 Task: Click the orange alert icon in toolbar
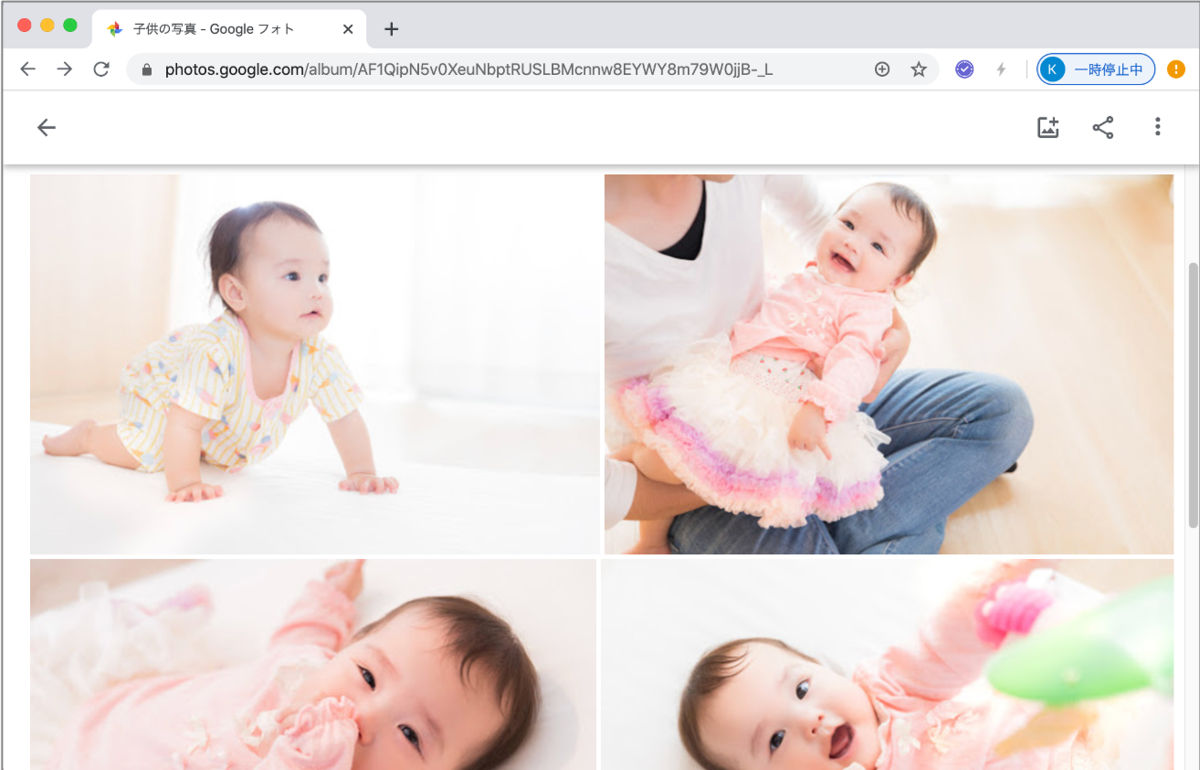point(1176,69)
